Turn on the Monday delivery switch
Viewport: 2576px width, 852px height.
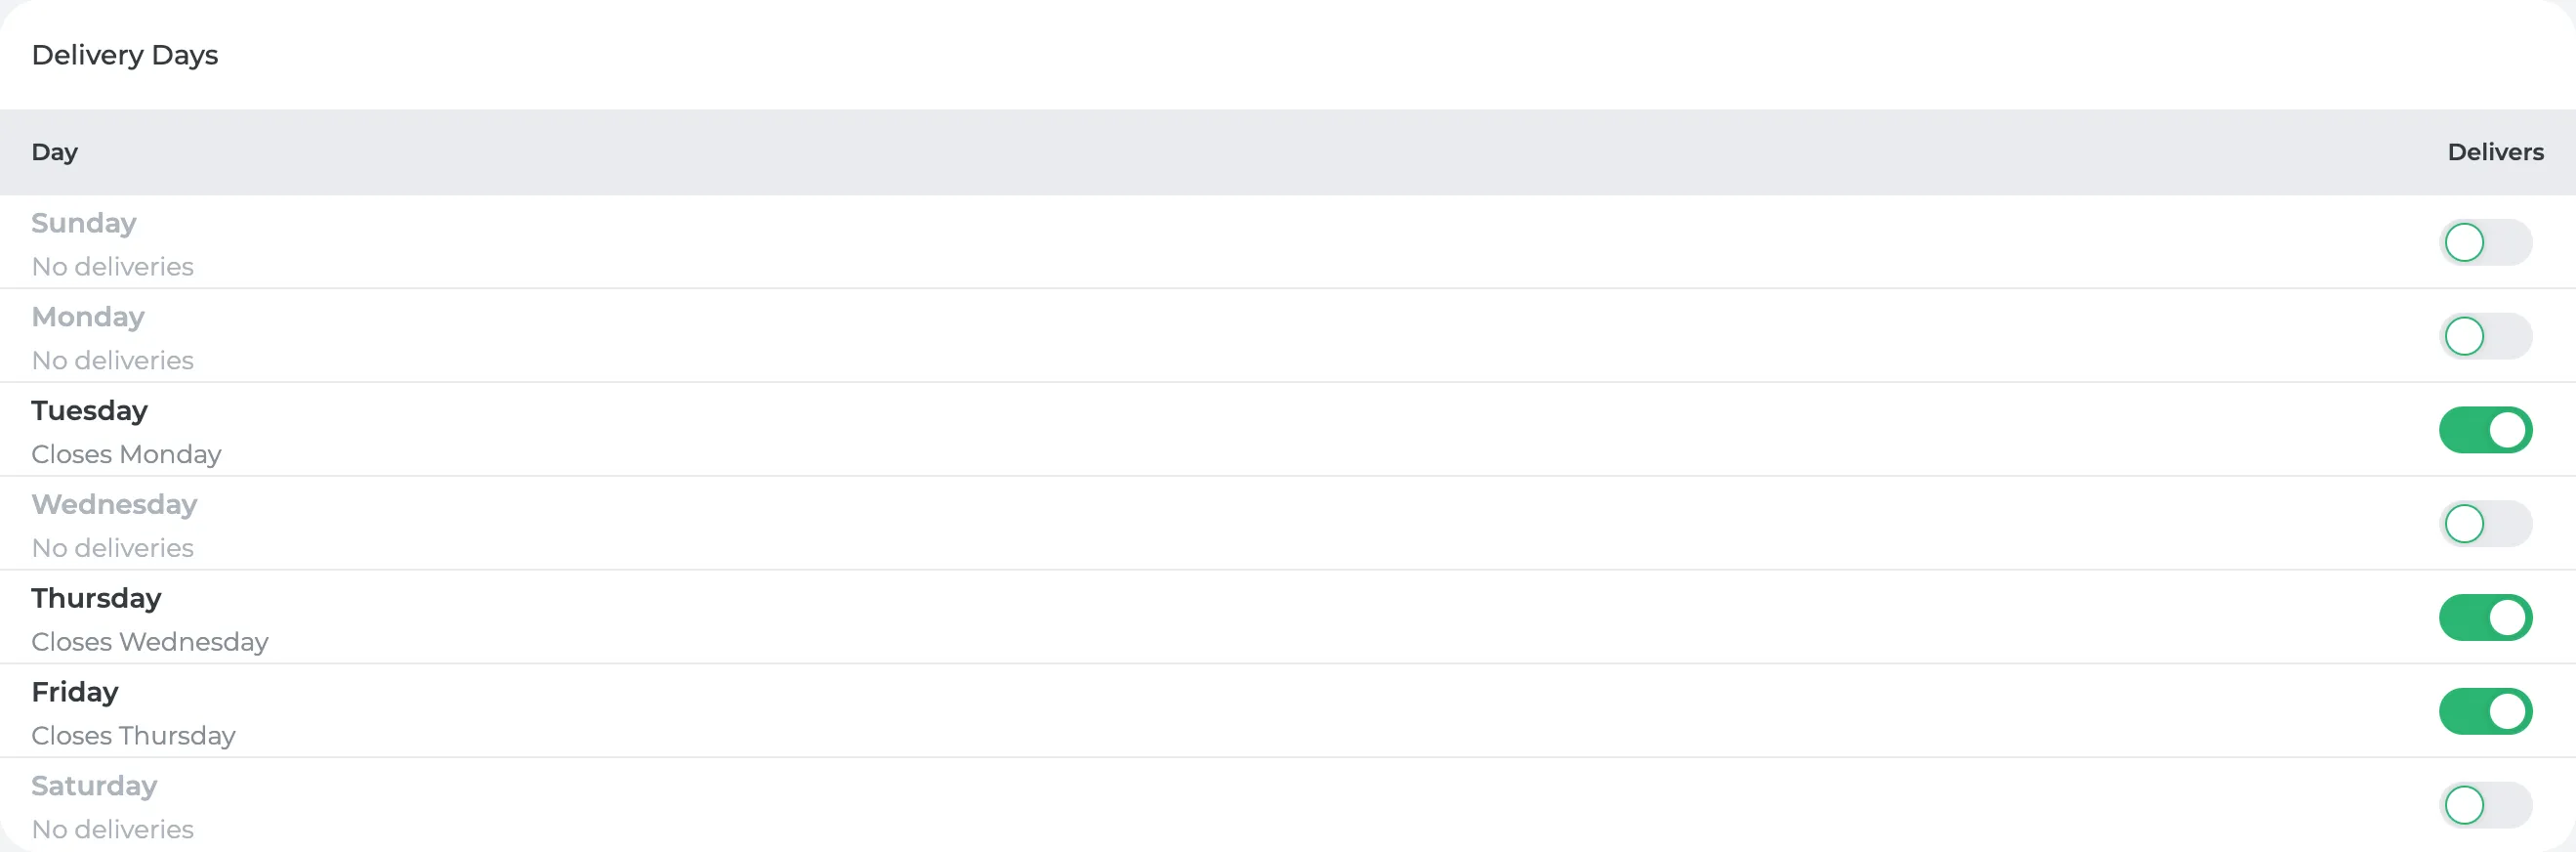coord(2485,336)
